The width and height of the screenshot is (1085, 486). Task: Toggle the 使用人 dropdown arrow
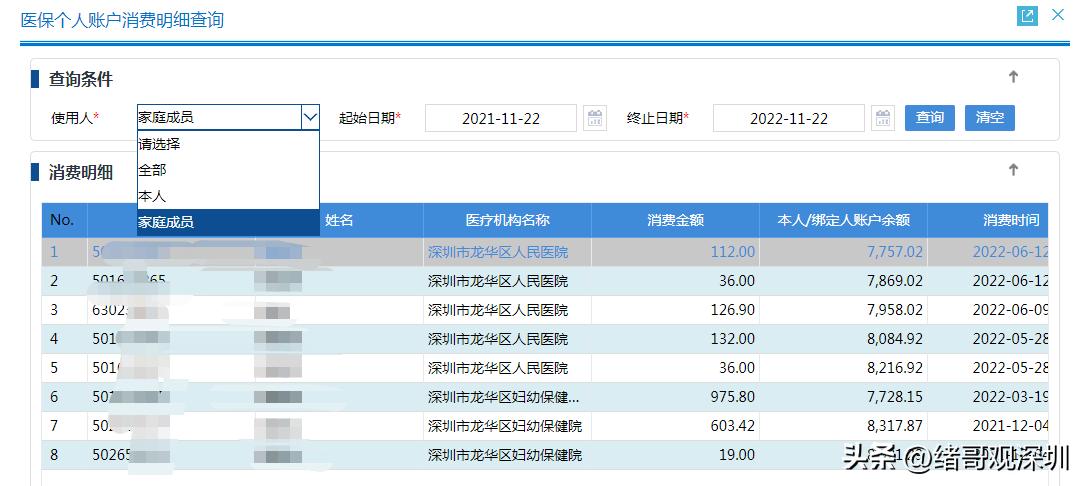coord(310,118)
